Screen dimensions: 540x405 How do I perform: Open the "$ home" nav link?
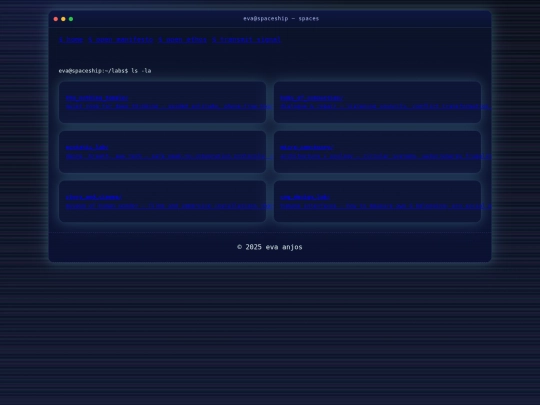tap(71, 40)
